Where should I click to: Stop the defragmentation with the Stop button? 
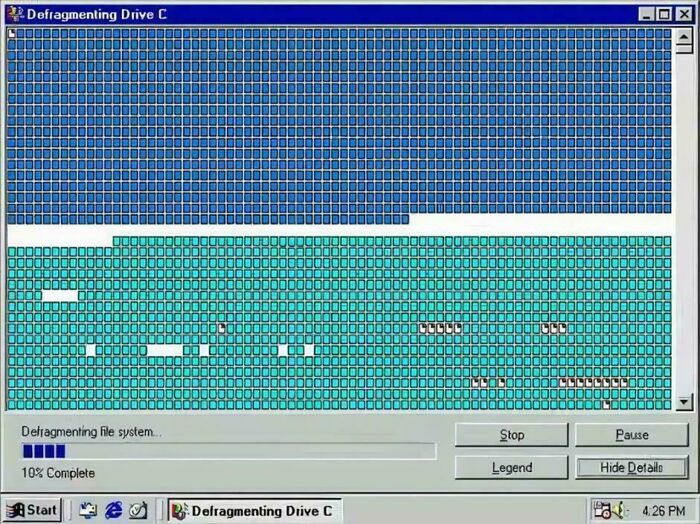click(512, 435)
